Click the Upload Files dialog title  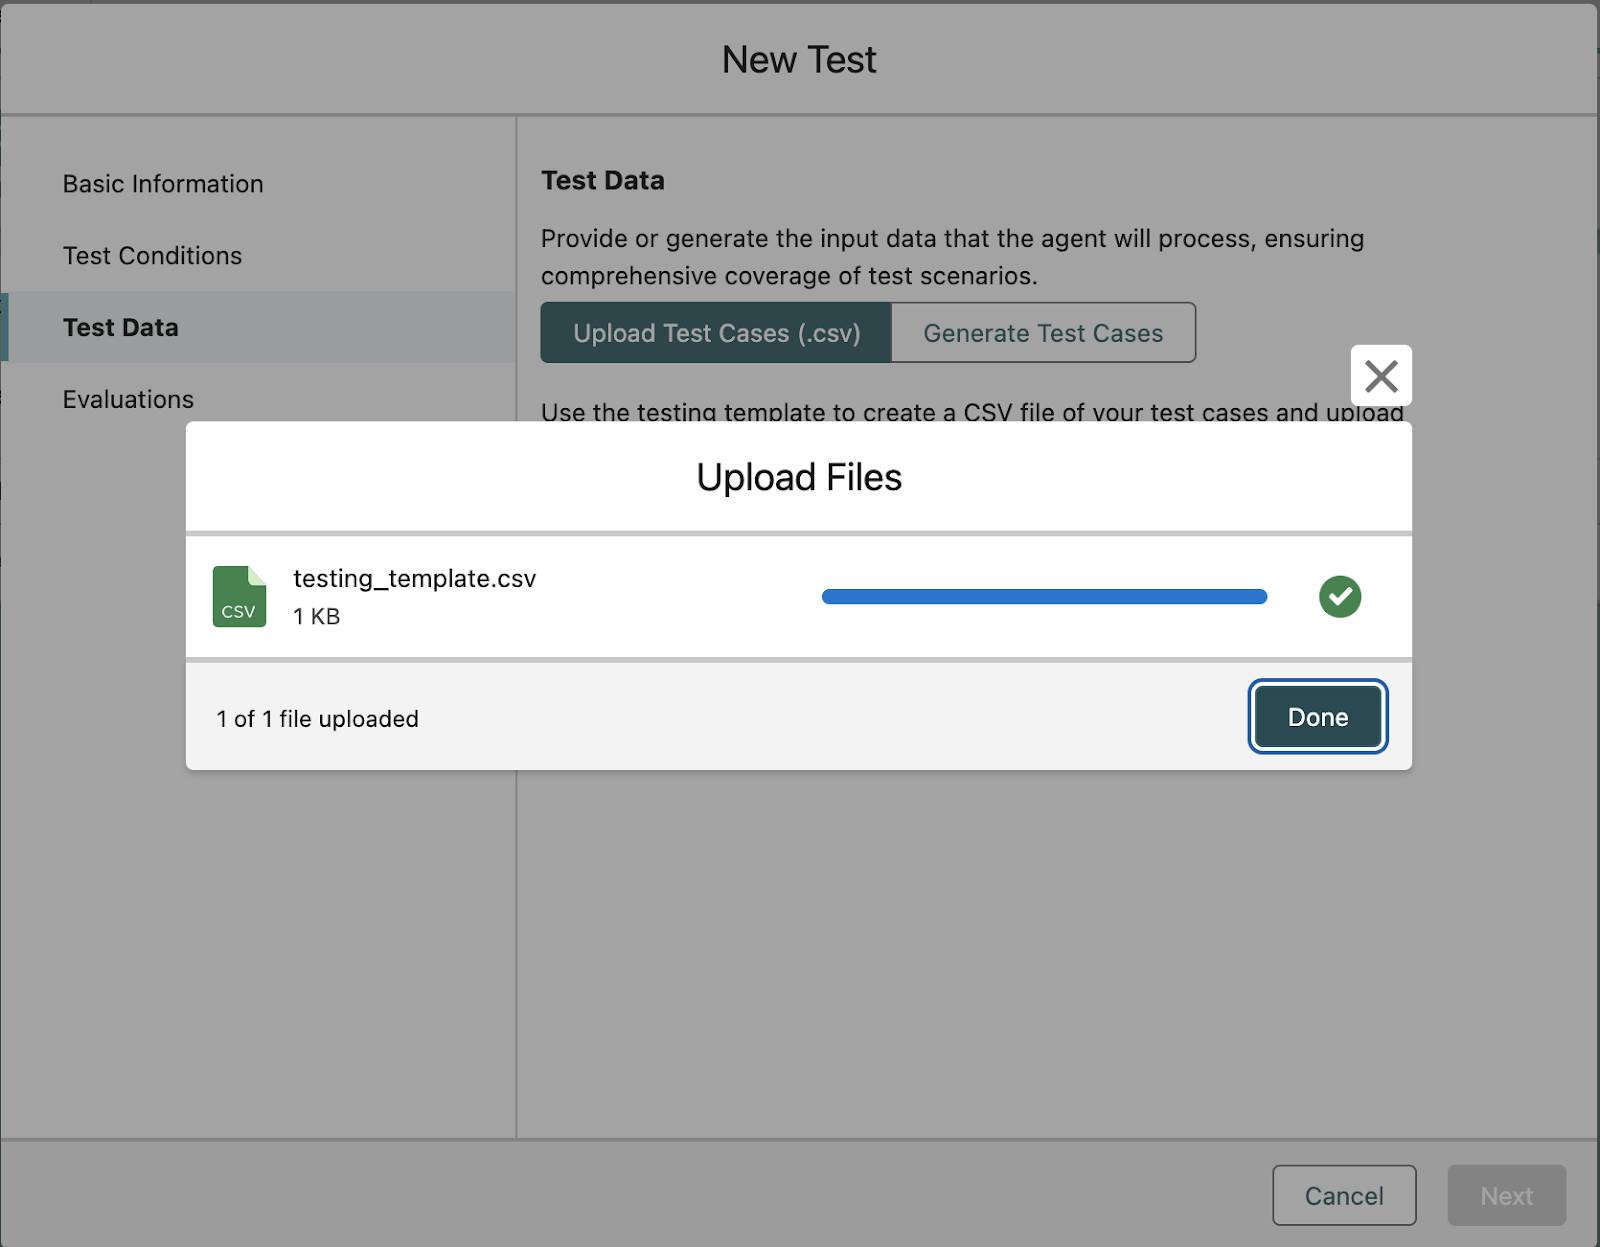coord(799,477)
